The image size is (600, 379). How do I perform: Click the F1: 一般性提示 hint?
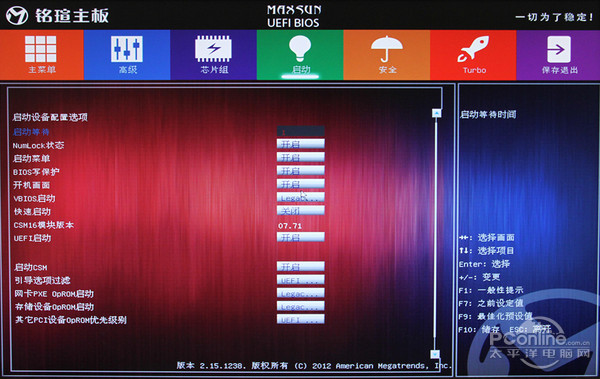click(491, 290)
